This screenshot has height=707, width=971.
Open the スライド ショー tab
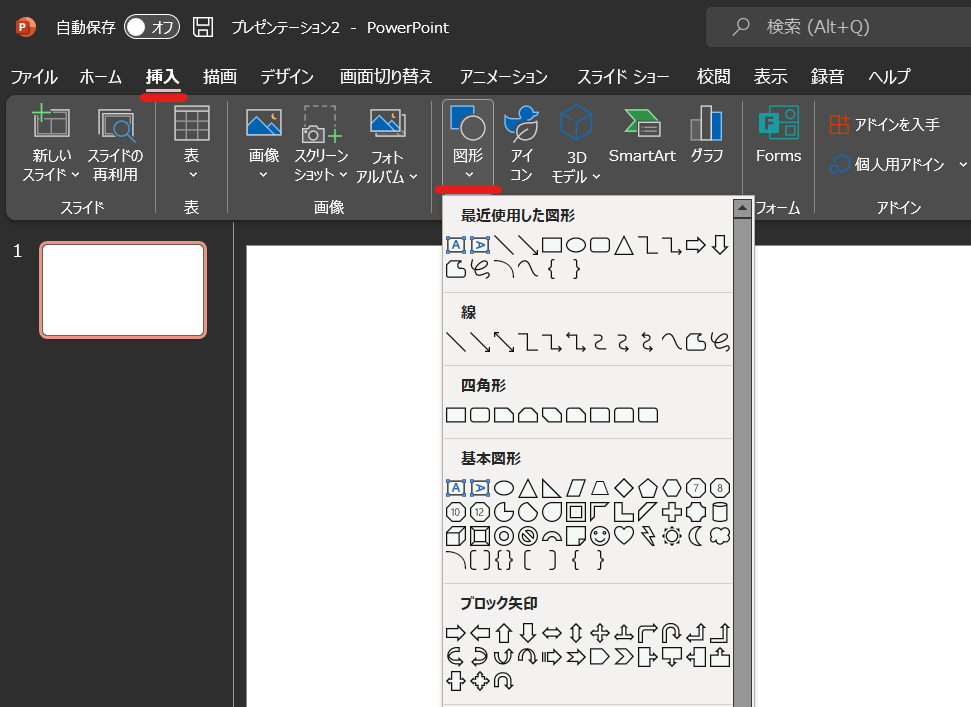623,77
